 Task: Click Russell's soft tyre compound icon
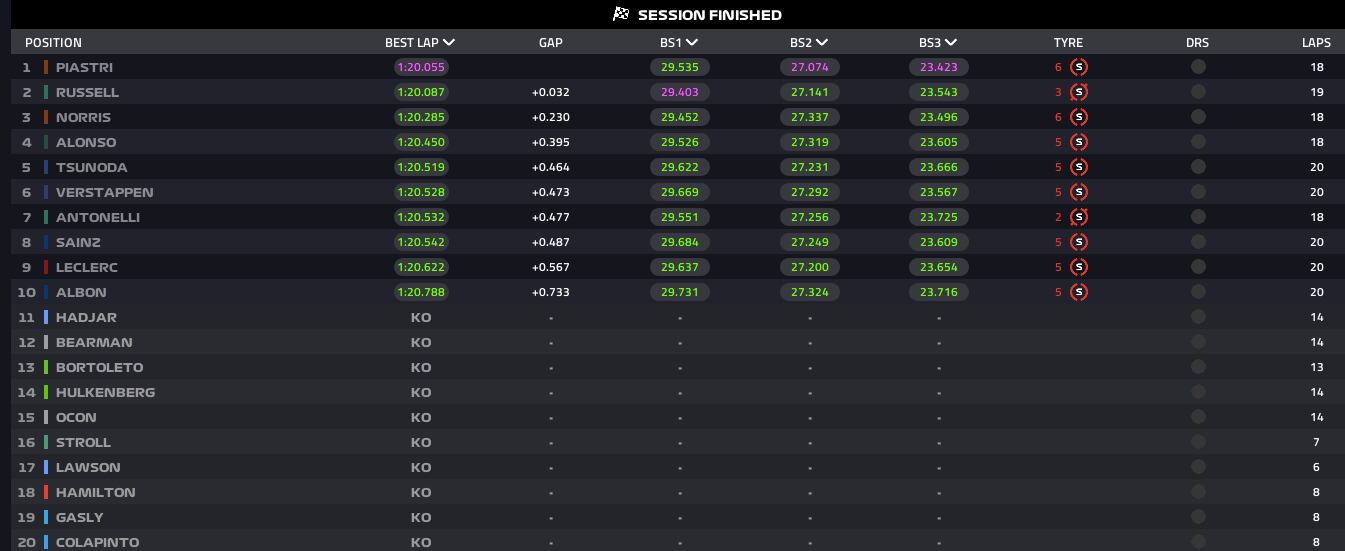(x=1078, y=92)
